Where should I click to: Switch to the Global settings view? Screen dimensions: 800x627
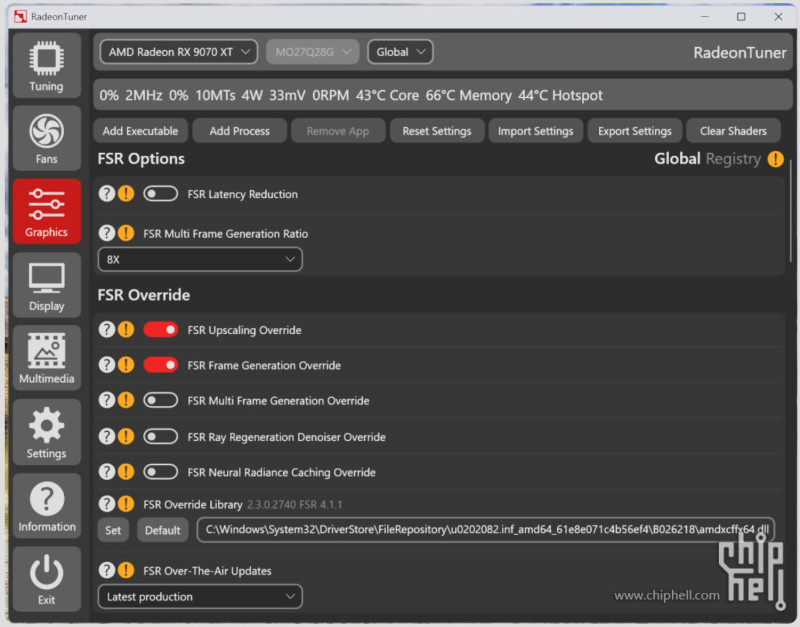point(677,159)
